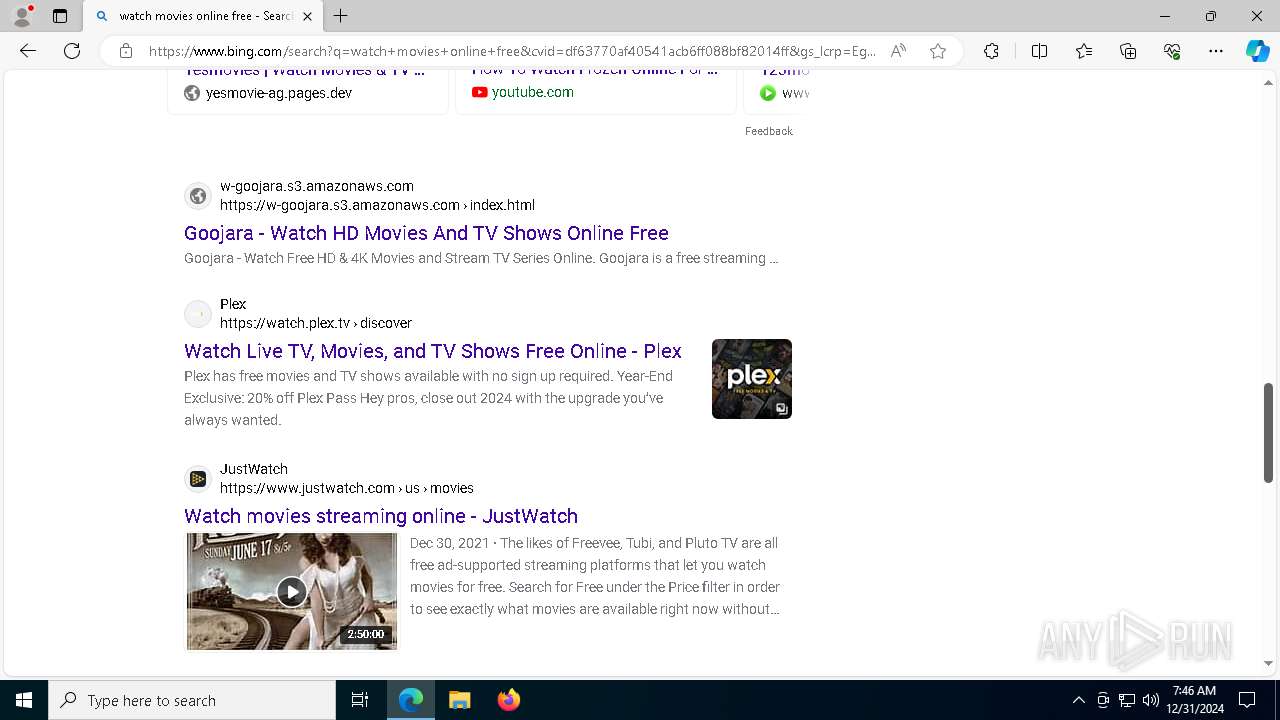Open Watch movies streaming online JustWatch
Screen dimensions: 1280x720
(381, 516)
